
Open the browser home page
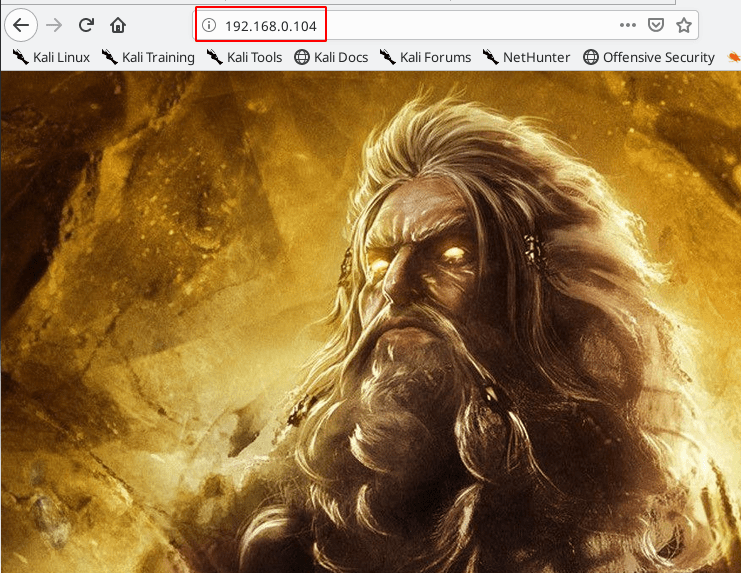(118, 25)
